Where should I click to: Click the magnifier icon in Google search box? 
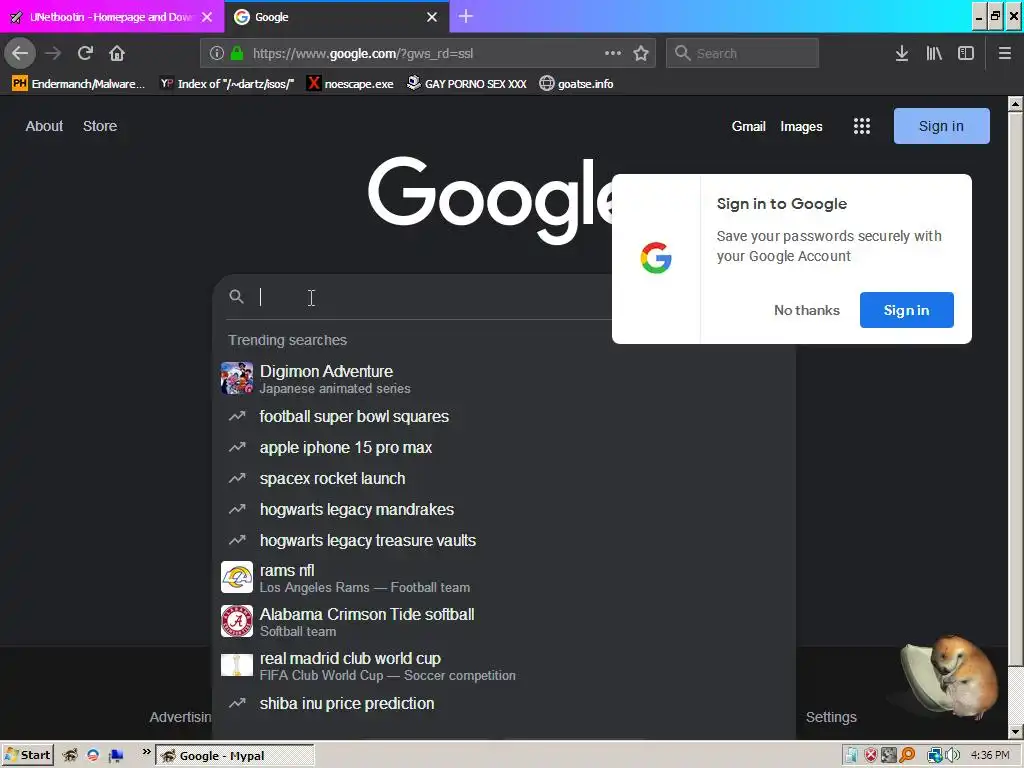point(236,297)
